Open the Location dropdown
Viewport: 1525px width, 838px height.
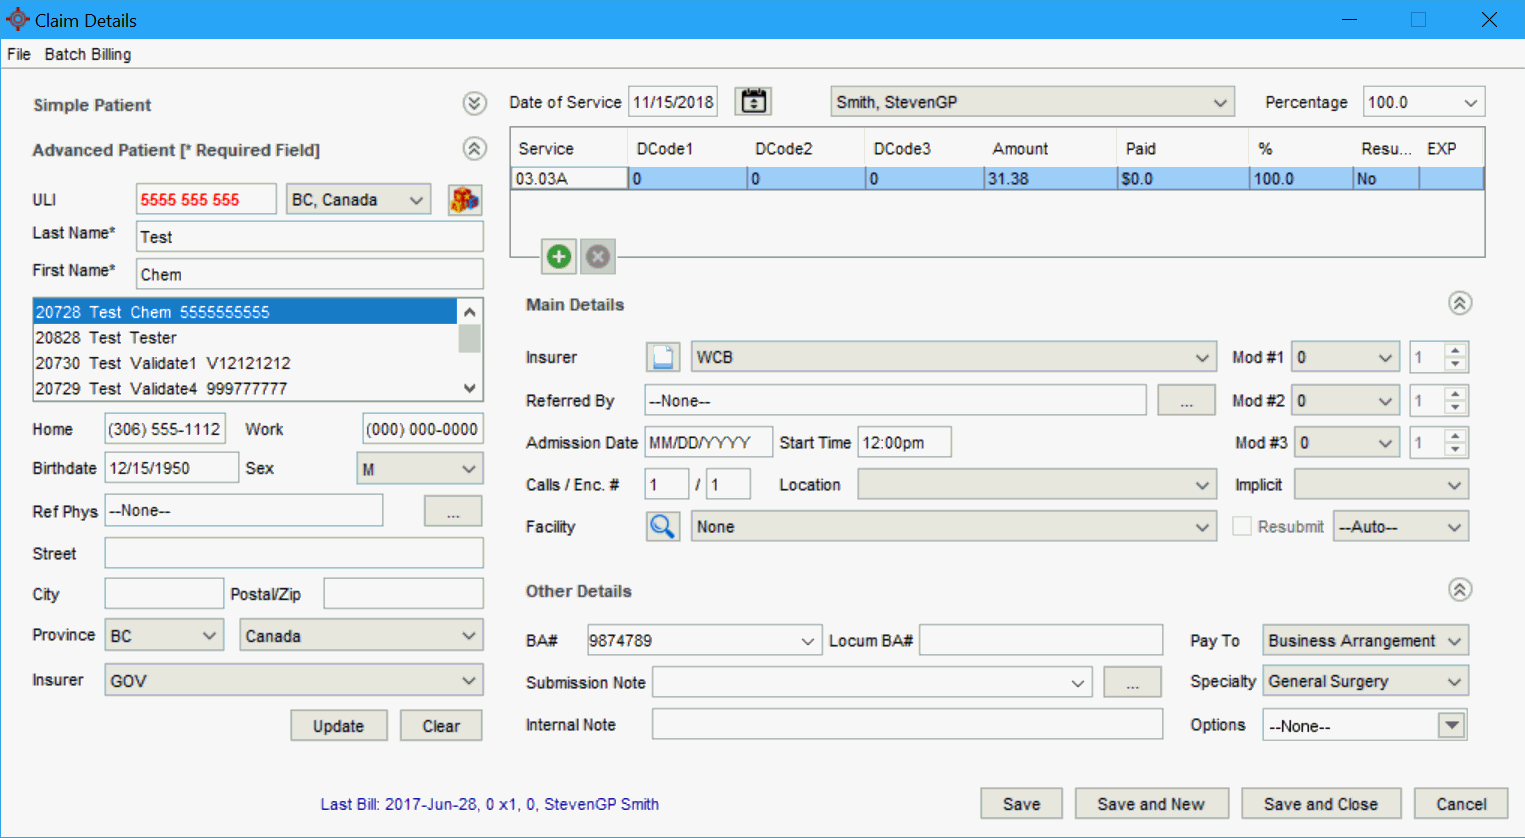(1036, 484)
